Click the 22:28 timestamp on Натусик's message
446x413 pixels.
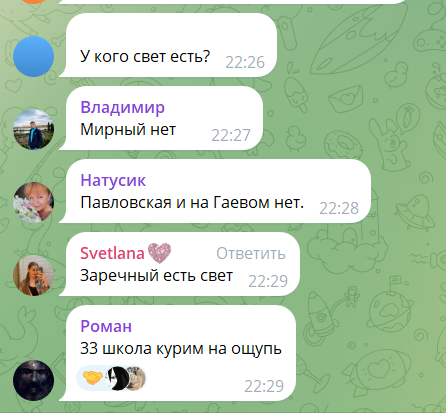tap(339, 208)
